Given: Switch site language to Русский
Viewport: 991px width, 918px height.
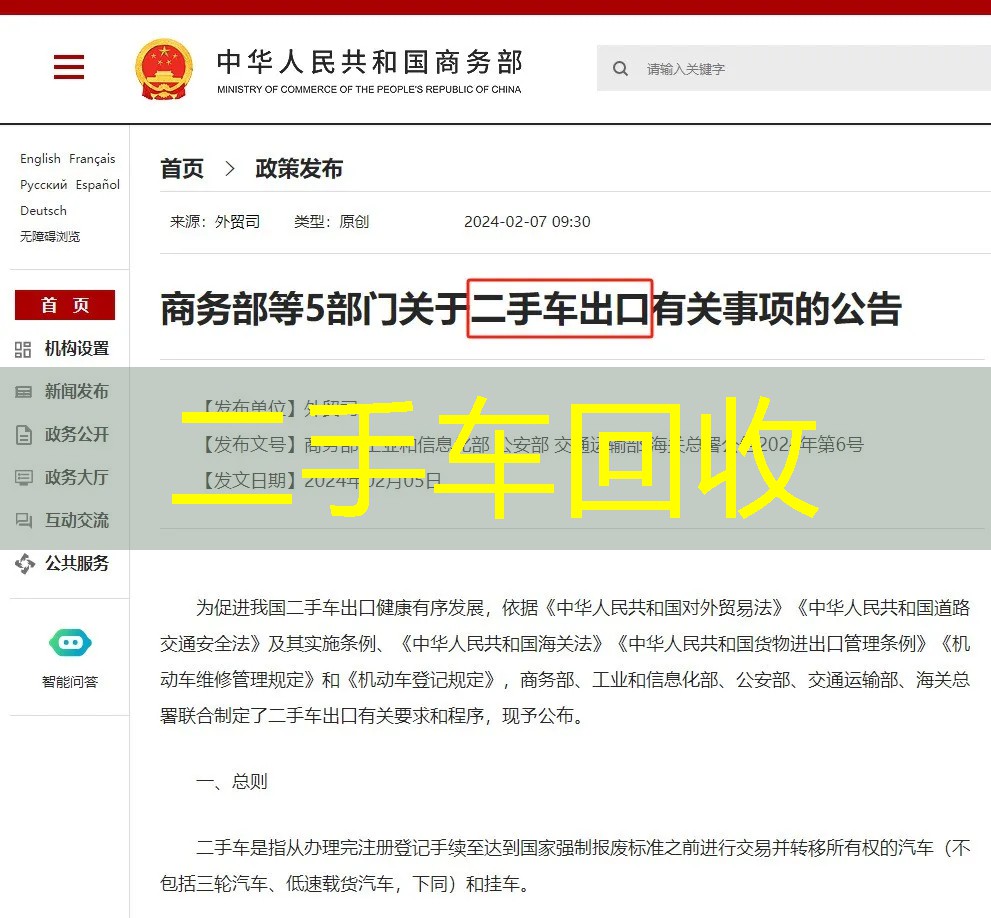Looking at the screenshot, I should (x=44, y=185).
